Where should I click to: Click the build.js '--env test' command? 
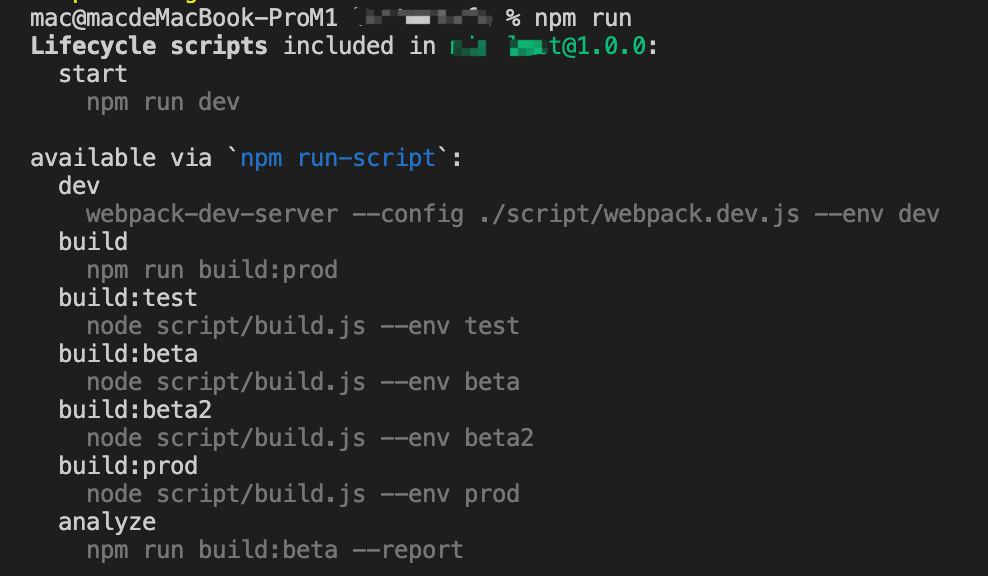point(303,326)
